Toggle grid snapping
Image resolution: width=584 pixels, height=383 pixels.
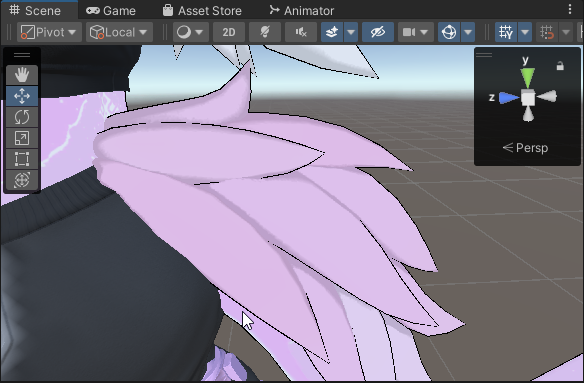(547, 32)
